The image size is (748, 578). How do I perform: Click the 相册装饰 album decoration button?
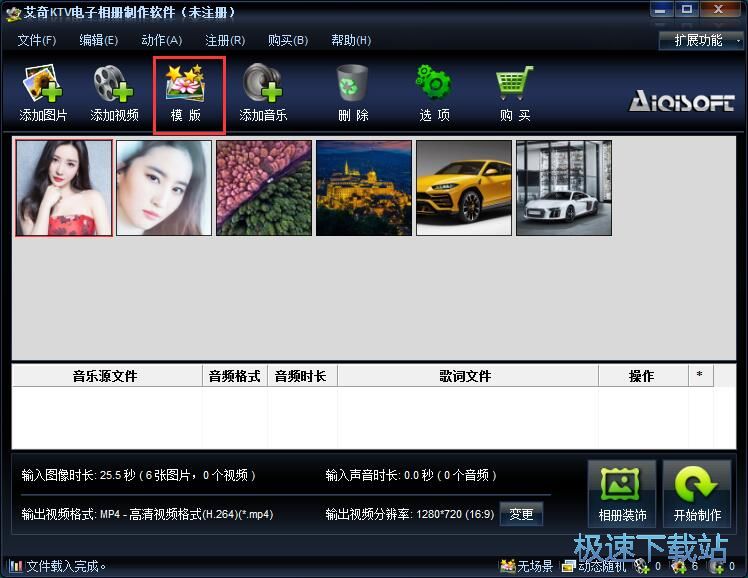click(x=622, y=494)
